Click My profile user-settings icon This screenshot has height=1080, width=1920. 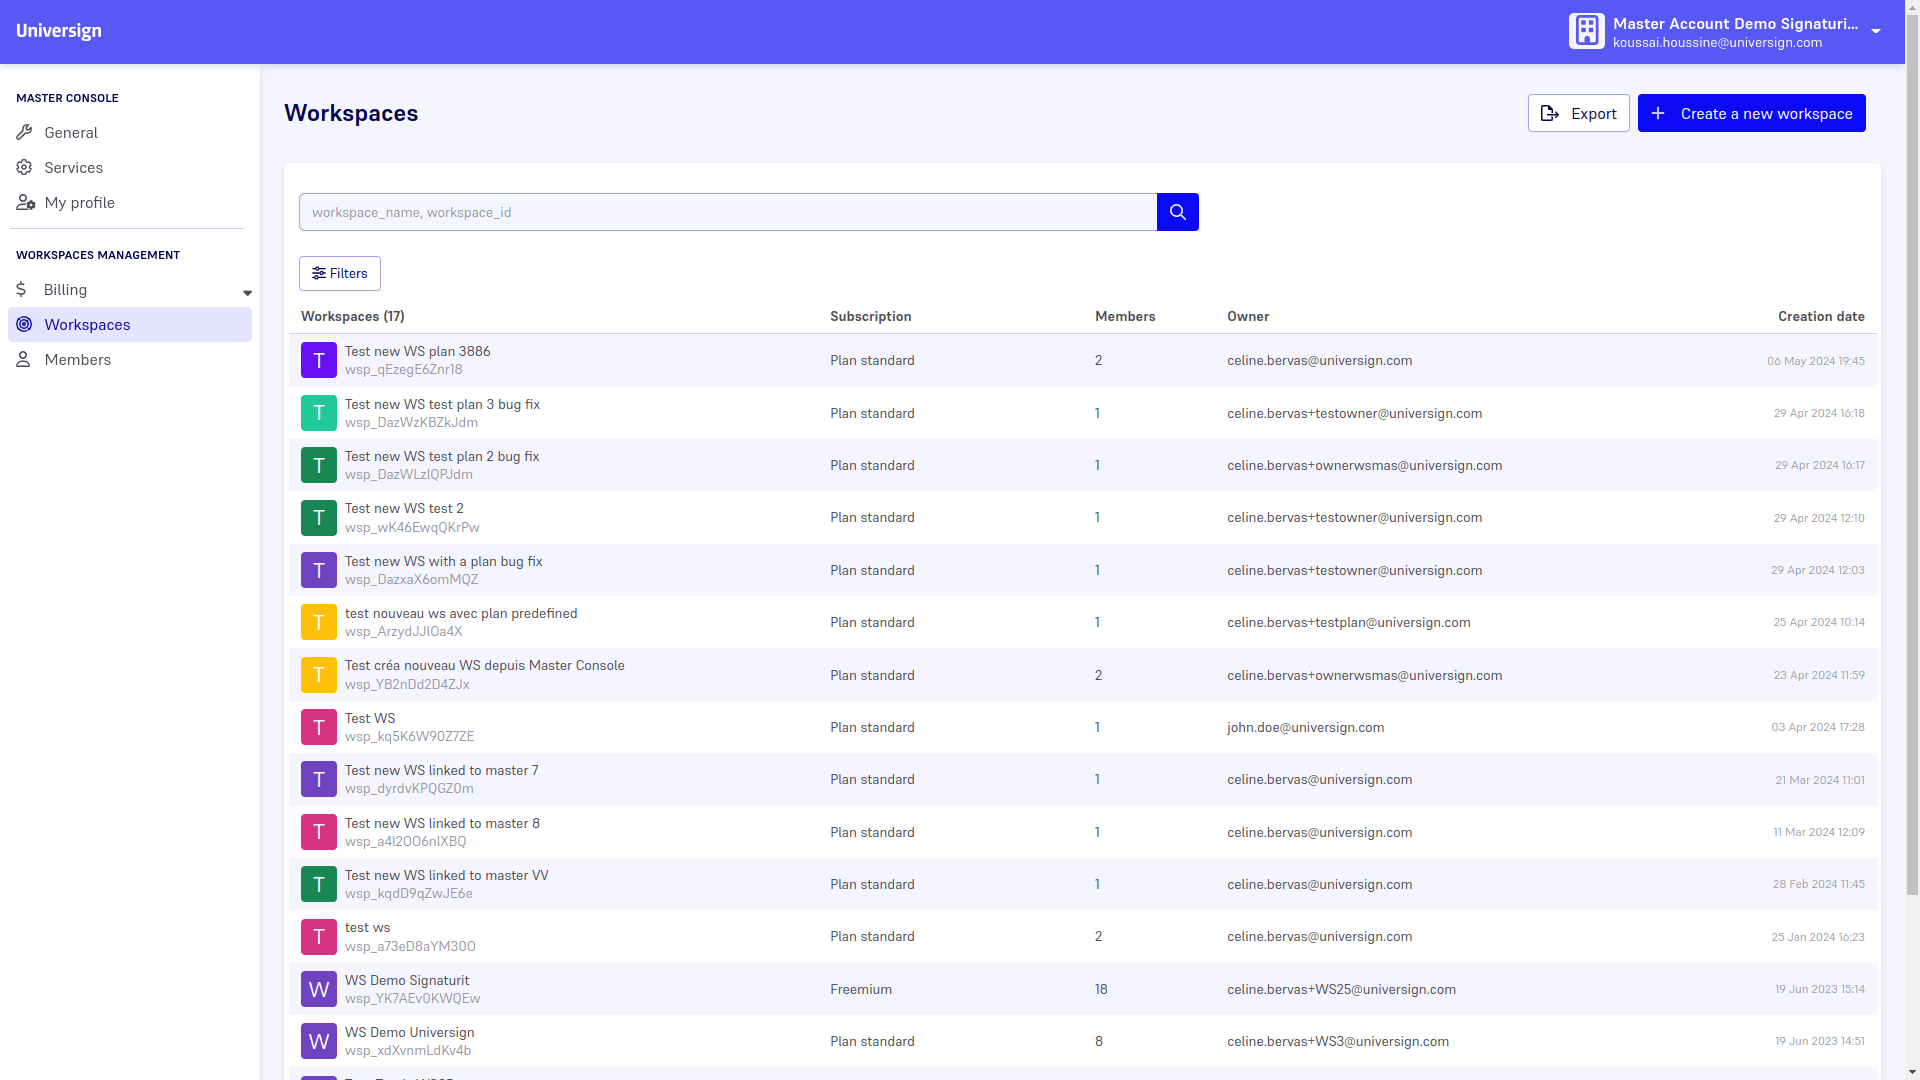coord(25,202)
